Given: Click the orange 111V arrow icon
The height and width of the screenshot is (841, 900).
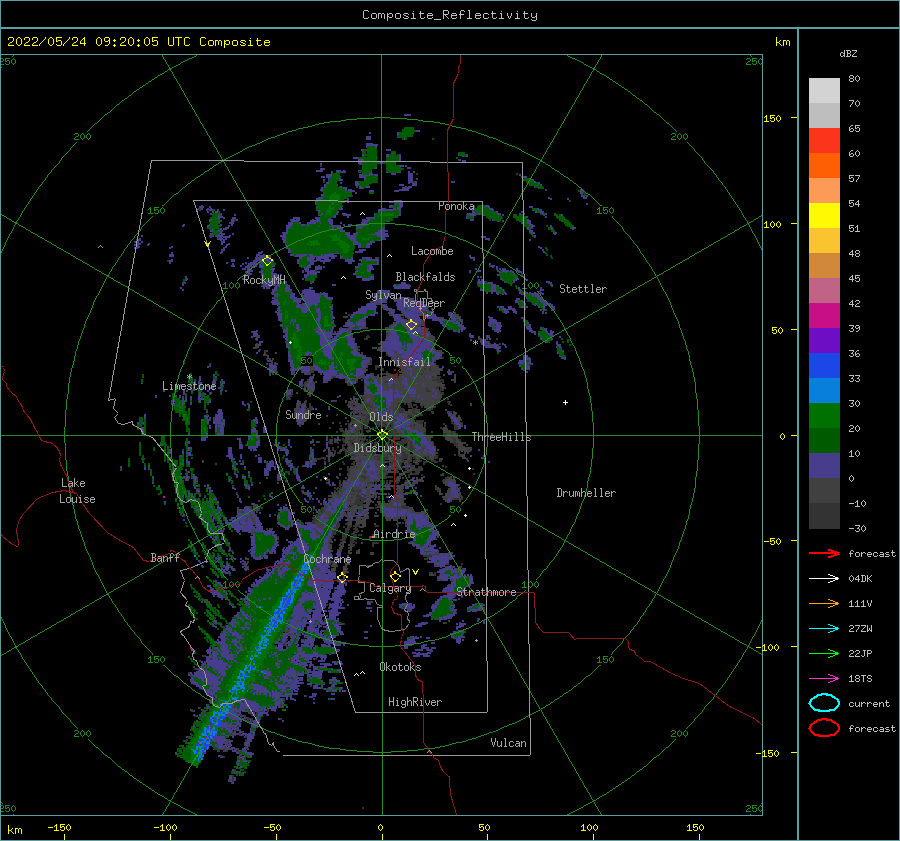Looking at the screenshot, I should [824, 603].
